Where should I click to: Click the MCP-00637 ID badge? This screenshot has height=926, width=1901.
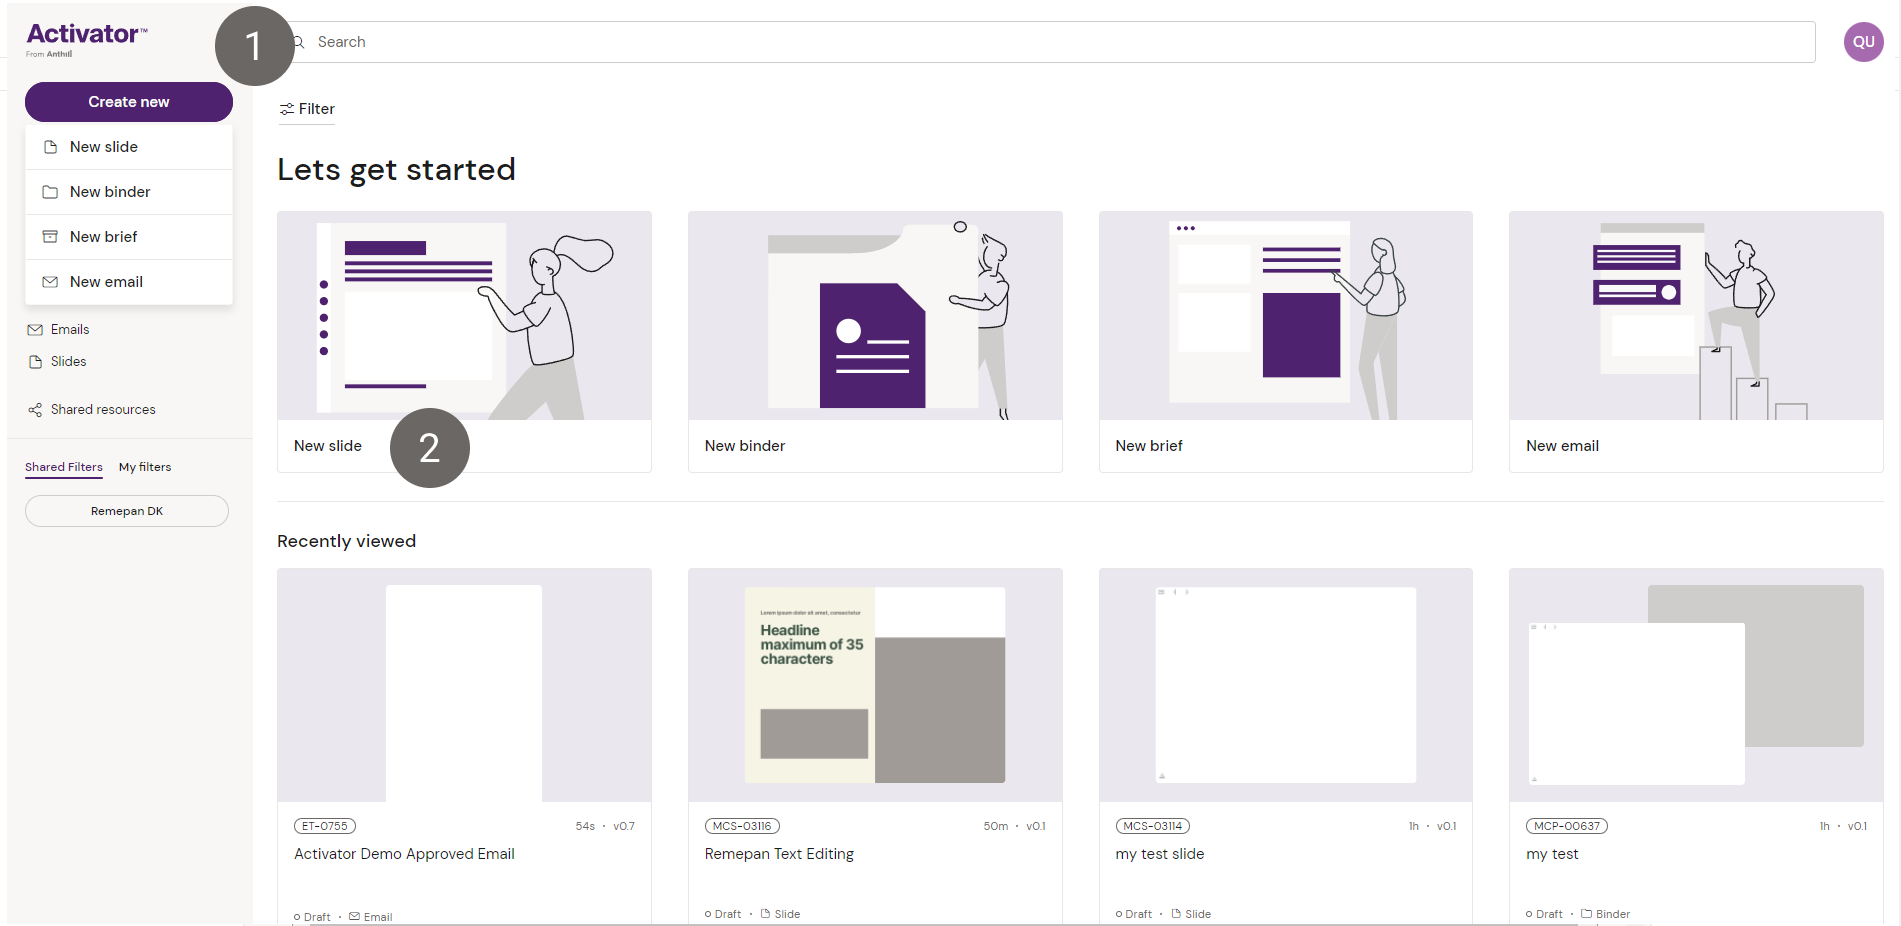coord(1566,826)
